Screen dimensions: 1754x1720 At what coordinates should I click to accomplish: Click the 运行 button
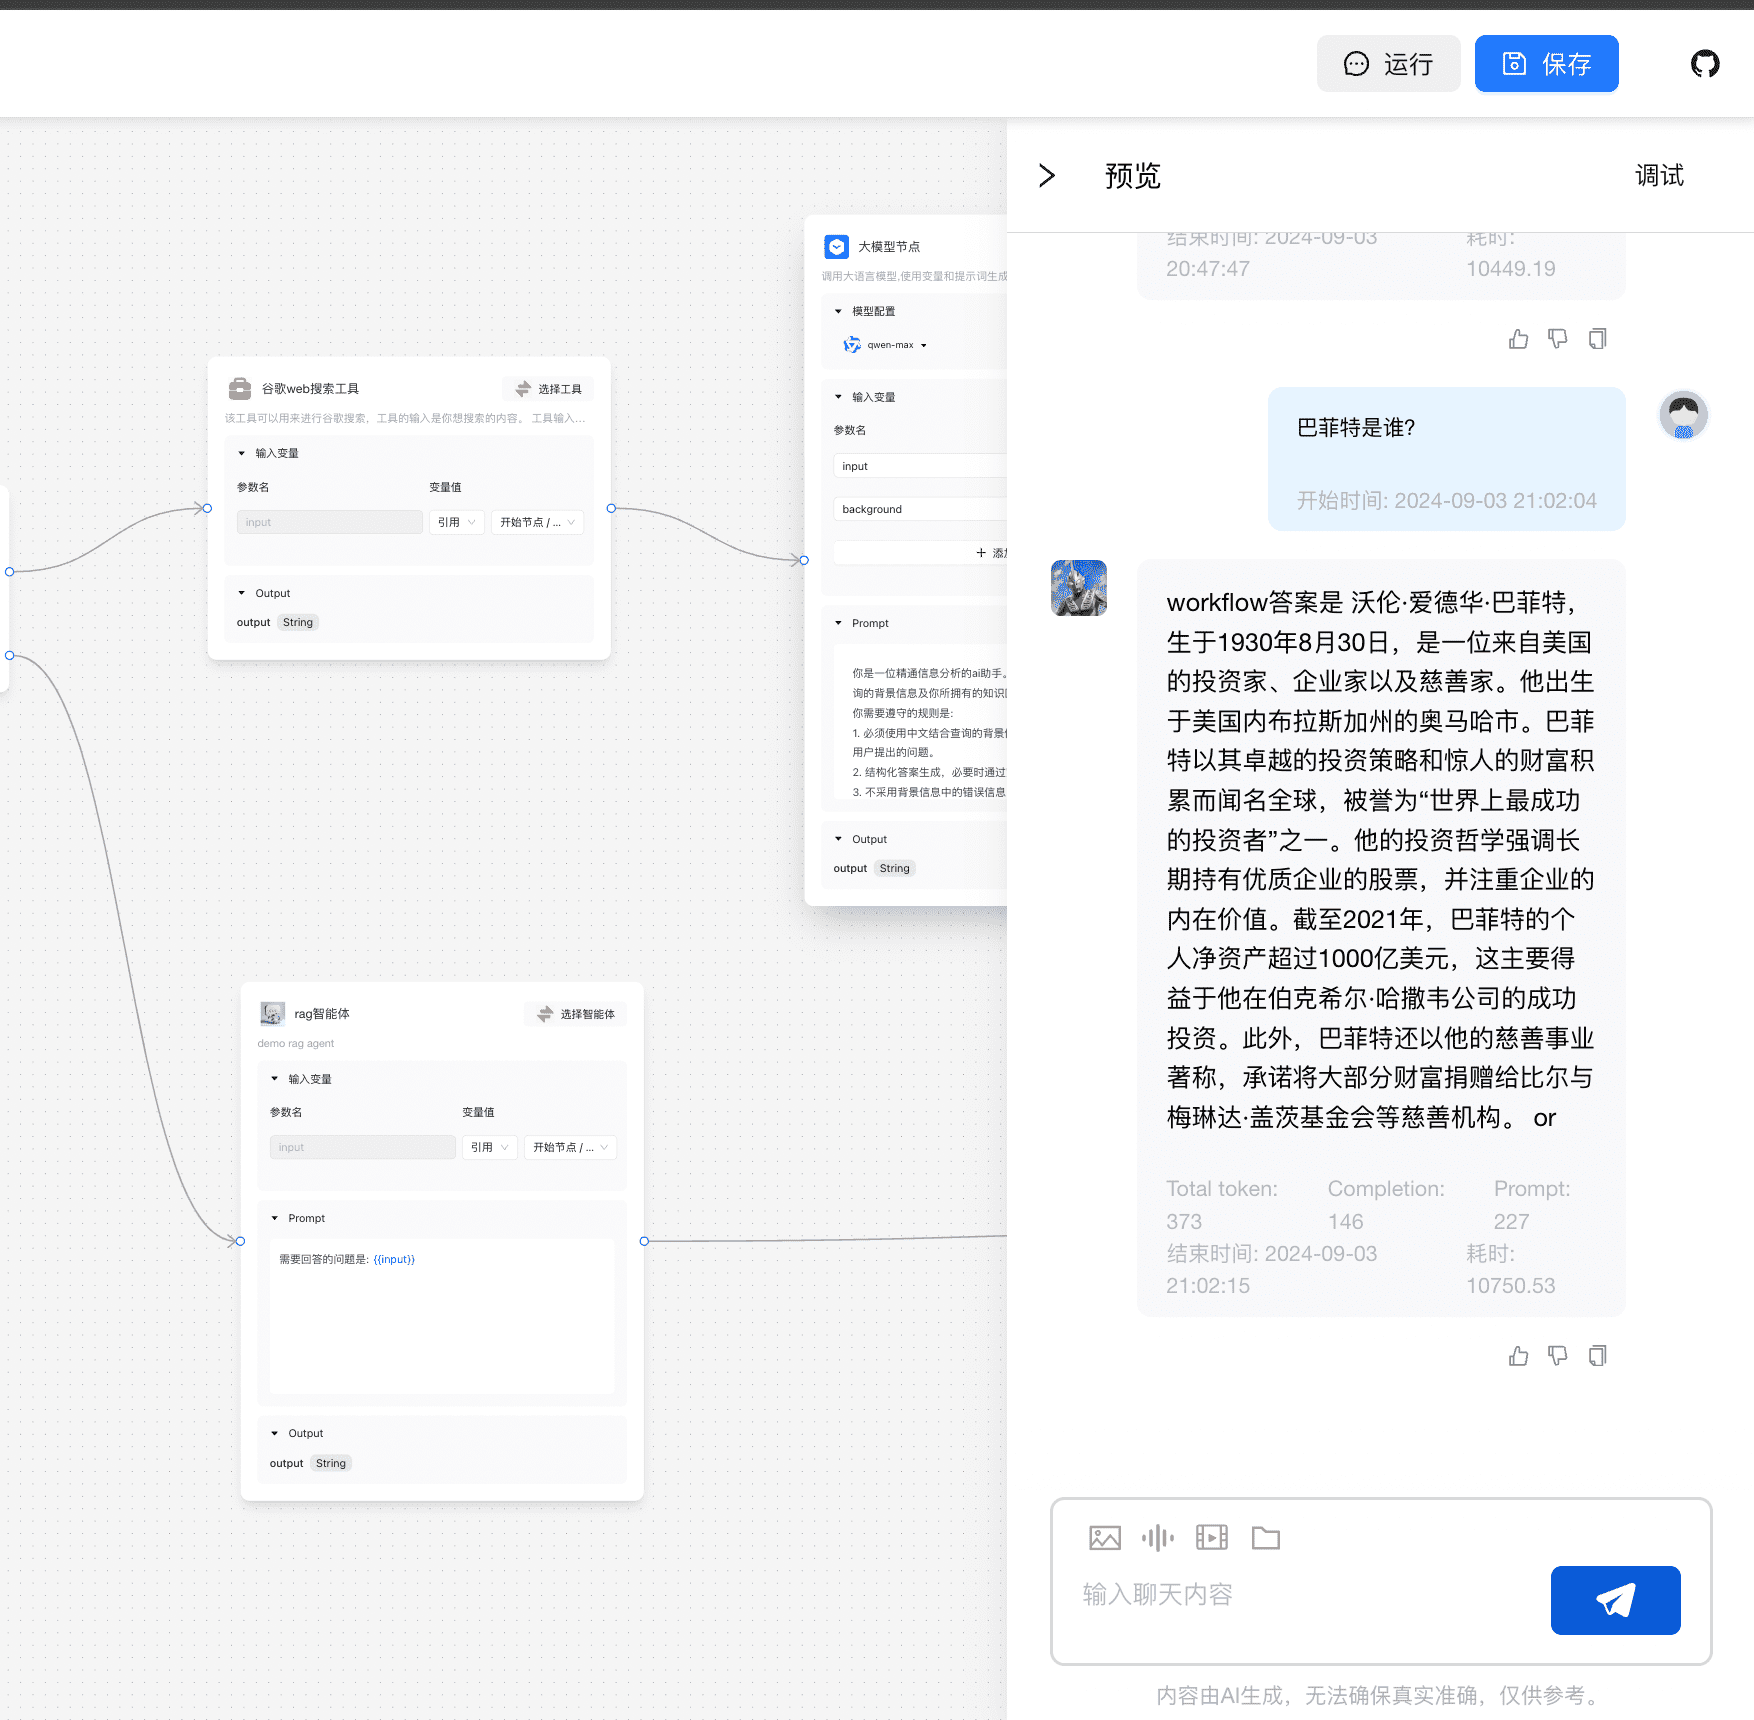click(1388, 63)
